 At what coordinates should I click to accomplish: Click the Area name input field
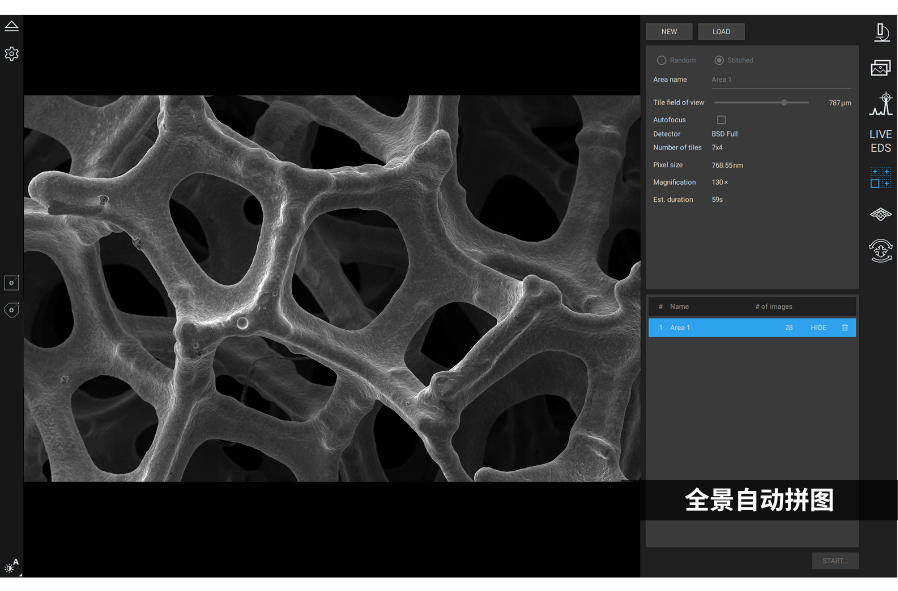coord(780,80)
